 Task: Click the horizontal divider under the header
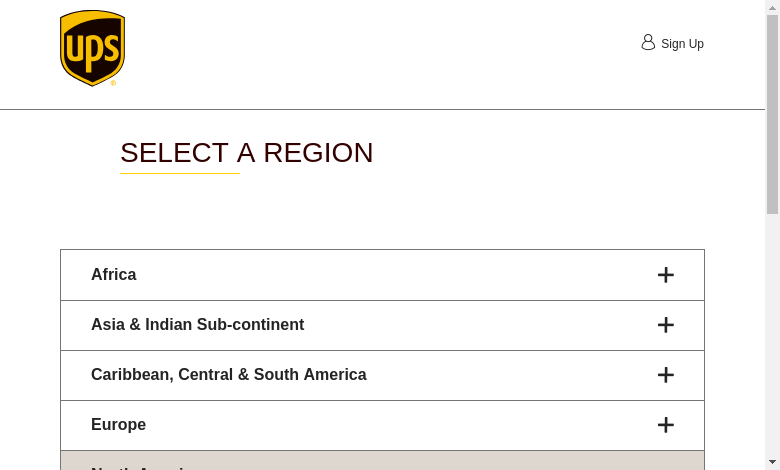coord(382,109)
